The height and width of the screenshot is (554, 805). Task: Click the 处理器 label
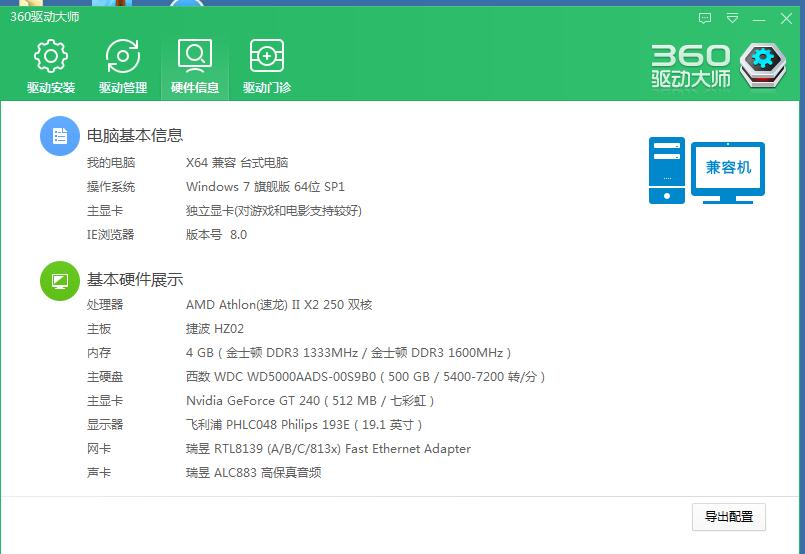coord(105,304)
